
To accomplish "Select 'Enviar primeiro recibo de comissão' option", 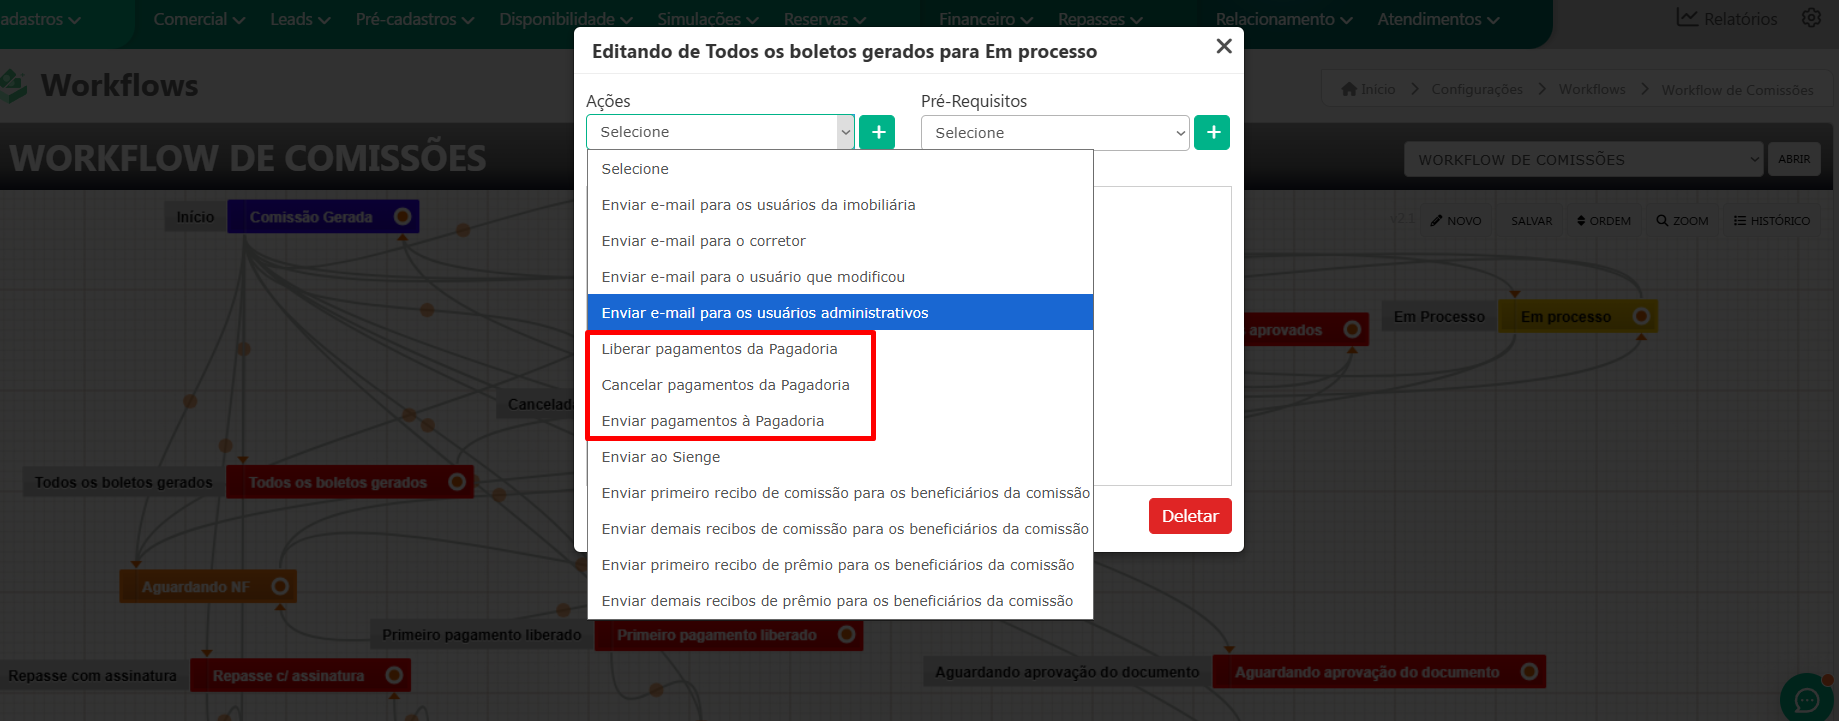I will coord(840,493).
